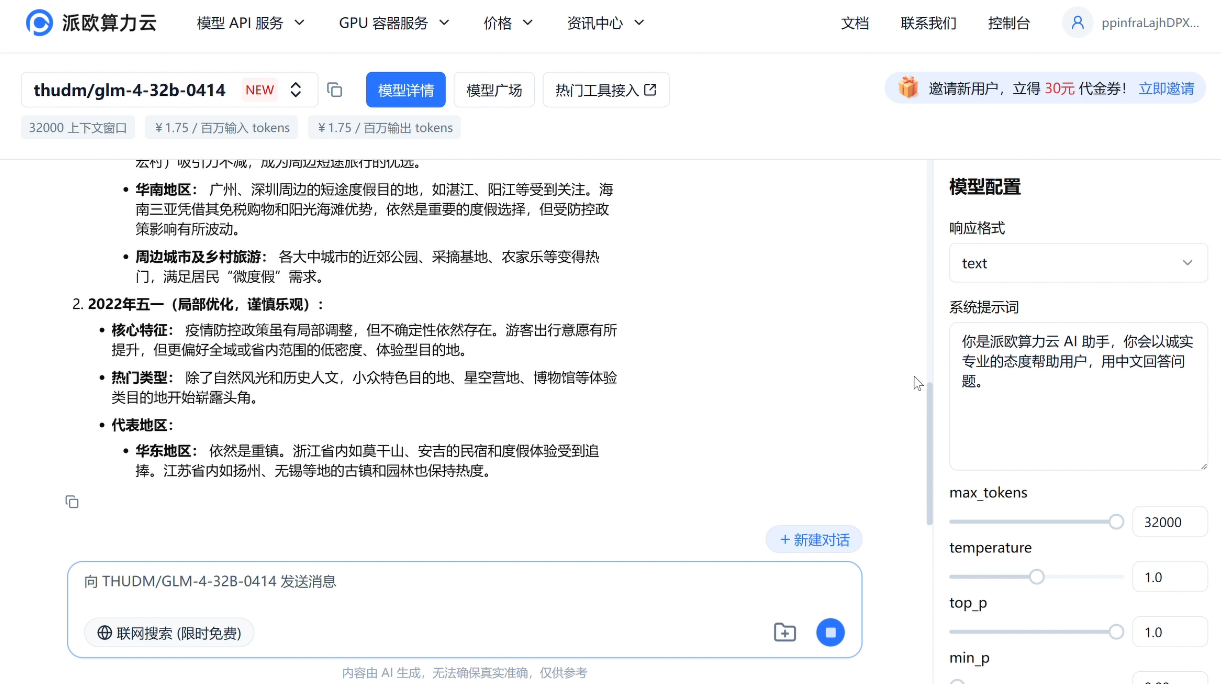The width and height of the screenshot is (1221, 684).
Task: Click the 热门类型 bullet label
Action: point(143,378)
